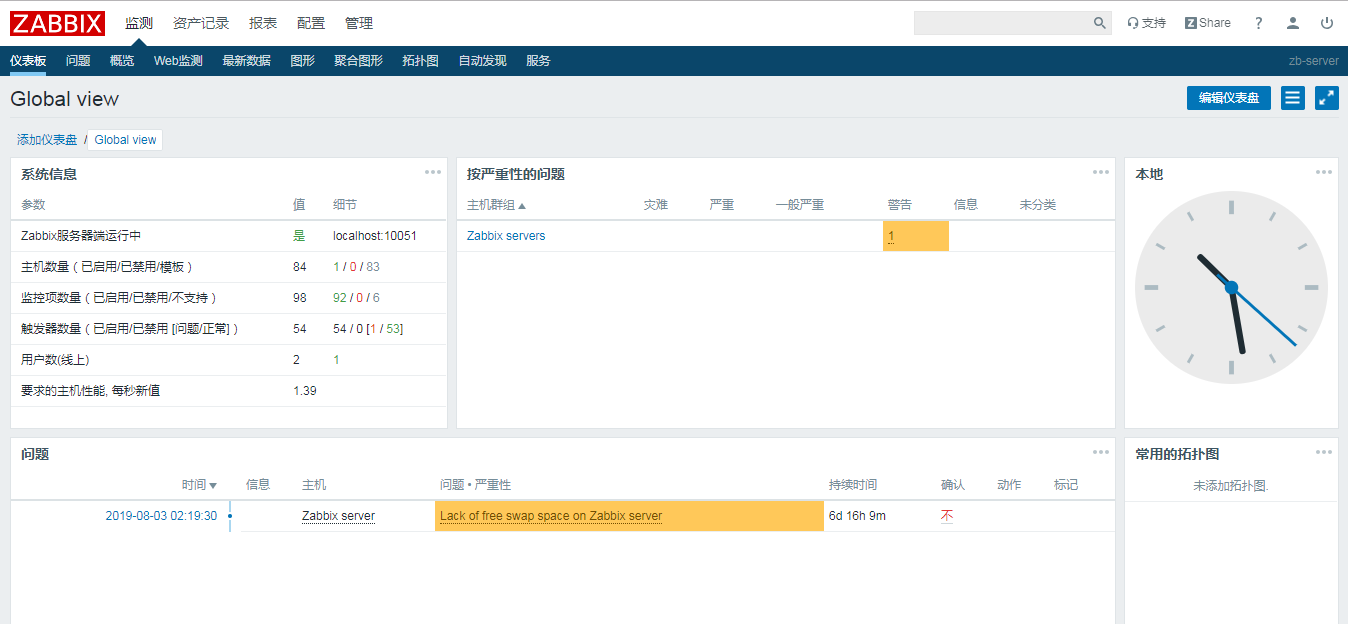The width and height of the screenshot is (1348, 624).
Task: Focus the top search field
Action: pyautogui.click(x=1002, y=23)
